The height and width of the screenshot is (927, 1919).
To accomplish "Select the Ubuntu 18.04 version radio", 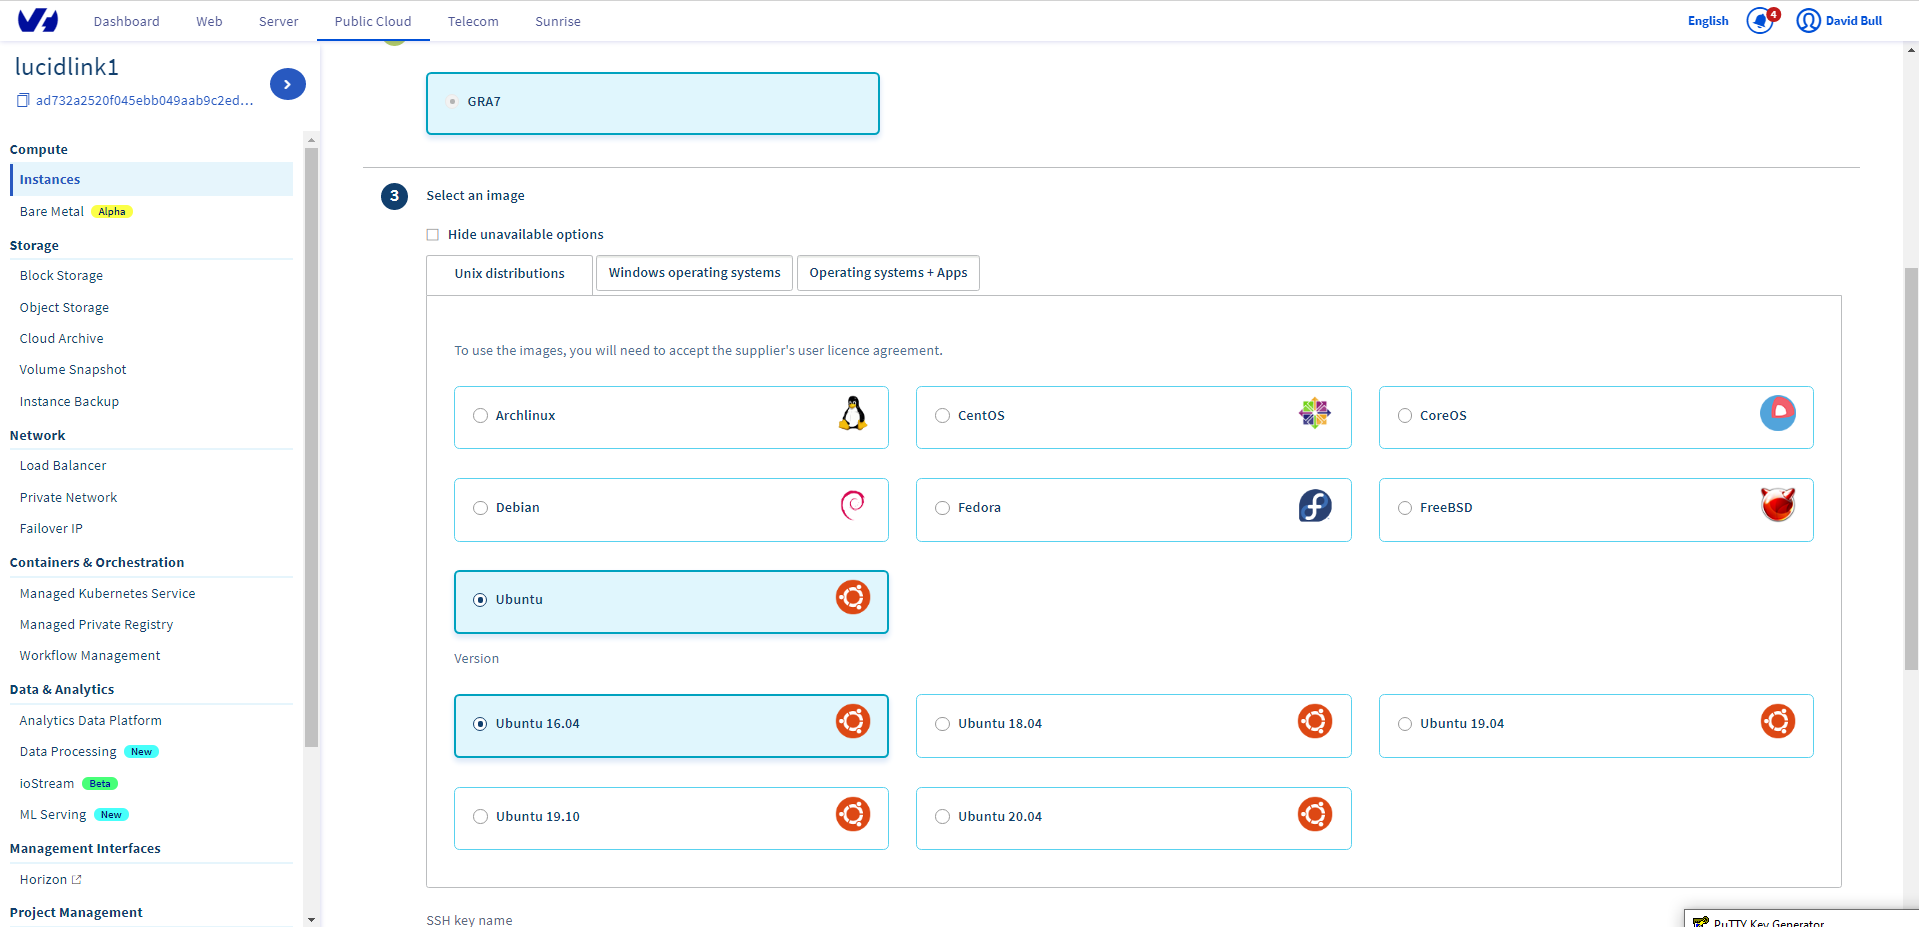I will click(942, 724).
